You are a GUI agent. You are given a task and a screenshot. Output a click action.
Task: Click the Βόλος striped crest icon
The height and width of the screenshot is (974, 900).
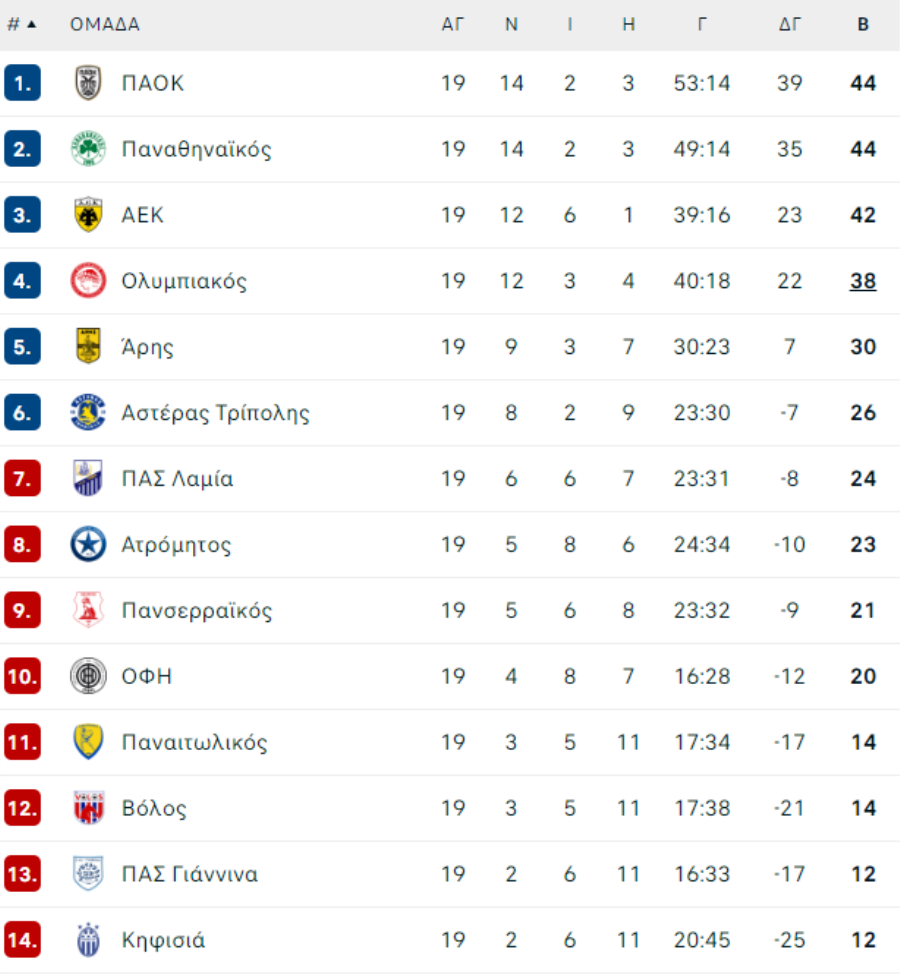tap(88, 808)
